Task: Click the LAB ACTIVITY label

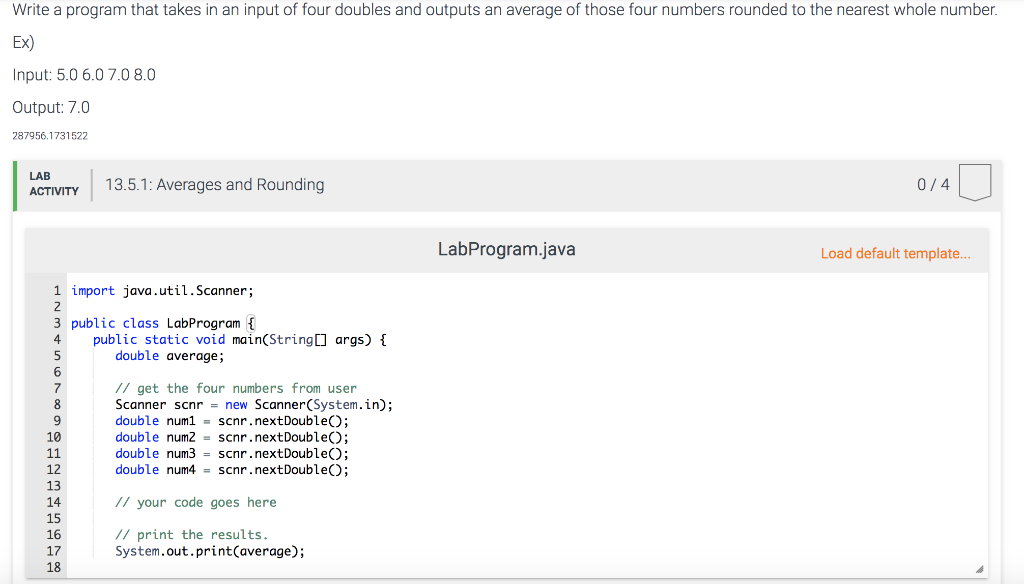Action: tap(54, 184)
